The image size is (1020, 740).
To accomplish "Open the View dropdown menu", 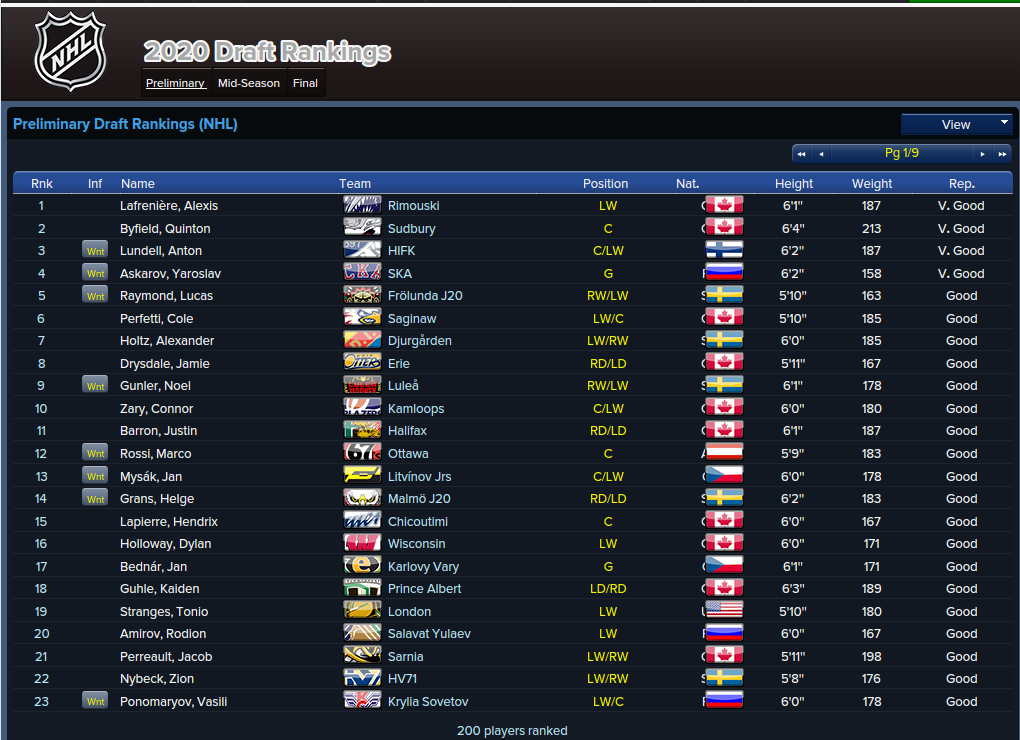I will (956, 124).
